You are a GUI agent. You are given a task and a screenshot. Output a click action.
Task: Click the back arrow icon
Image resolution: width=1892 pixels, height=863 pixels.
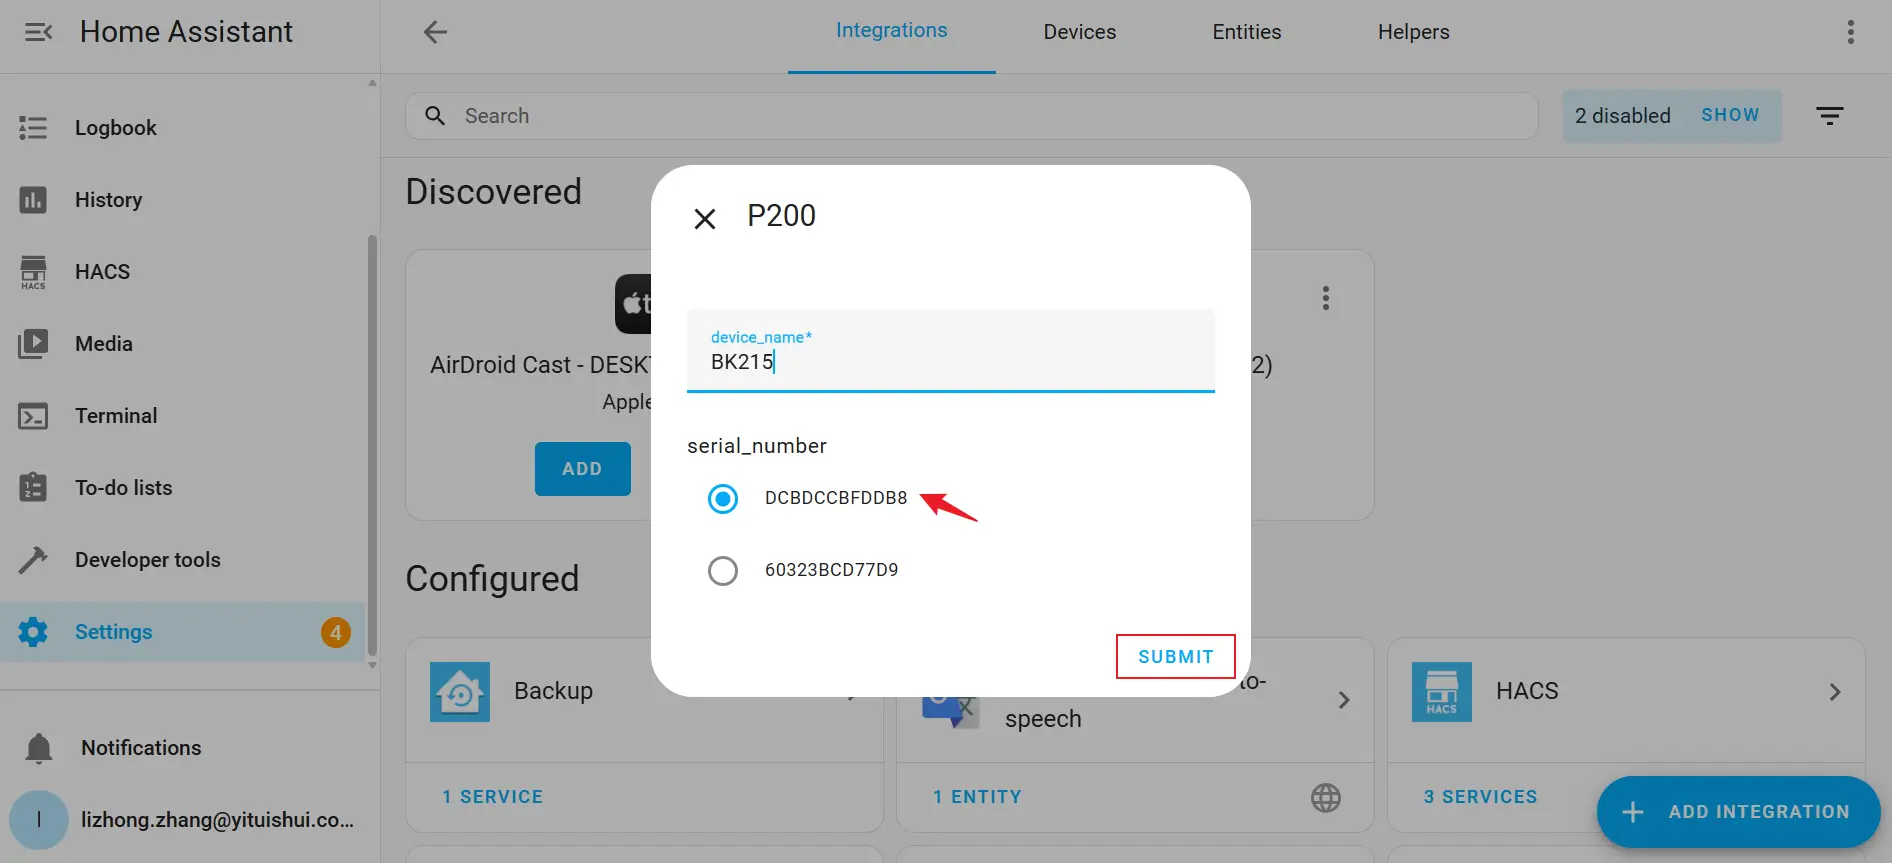coord(435,32)
